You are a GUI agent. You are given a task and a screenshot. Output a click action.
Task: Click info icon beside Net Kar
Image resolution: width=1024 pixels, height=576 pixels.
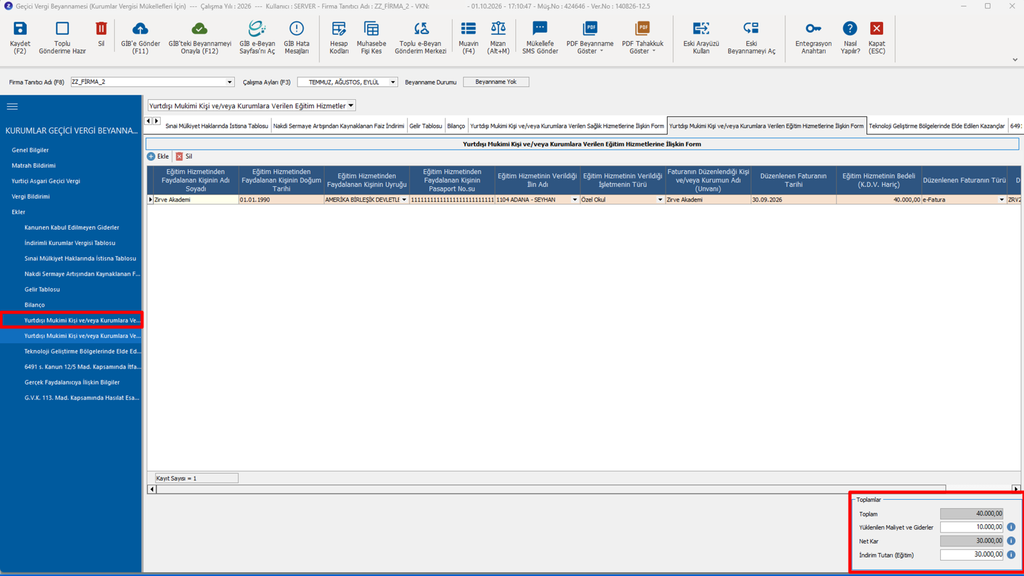pos(1011,541)
